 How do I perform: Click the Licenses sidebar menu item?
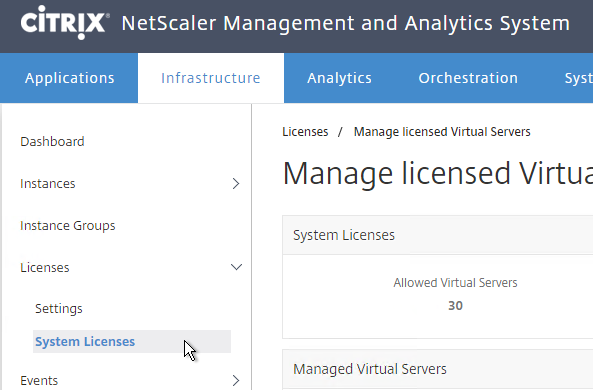pyautogui.click(x=45, y=267)
